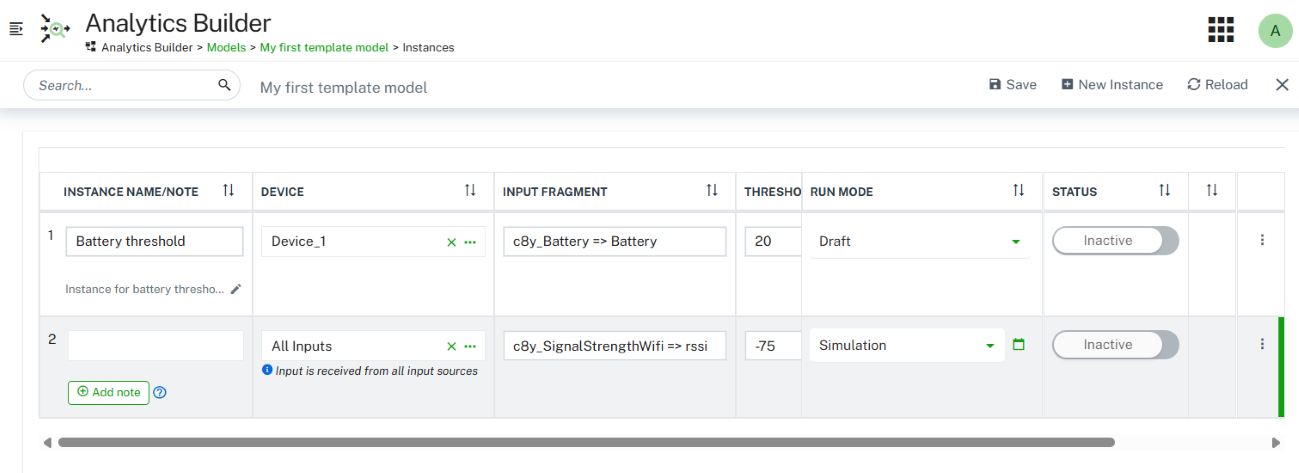Open more options menu for row 1
This screenshot has height=473, width=1299.
[1262, 240]
